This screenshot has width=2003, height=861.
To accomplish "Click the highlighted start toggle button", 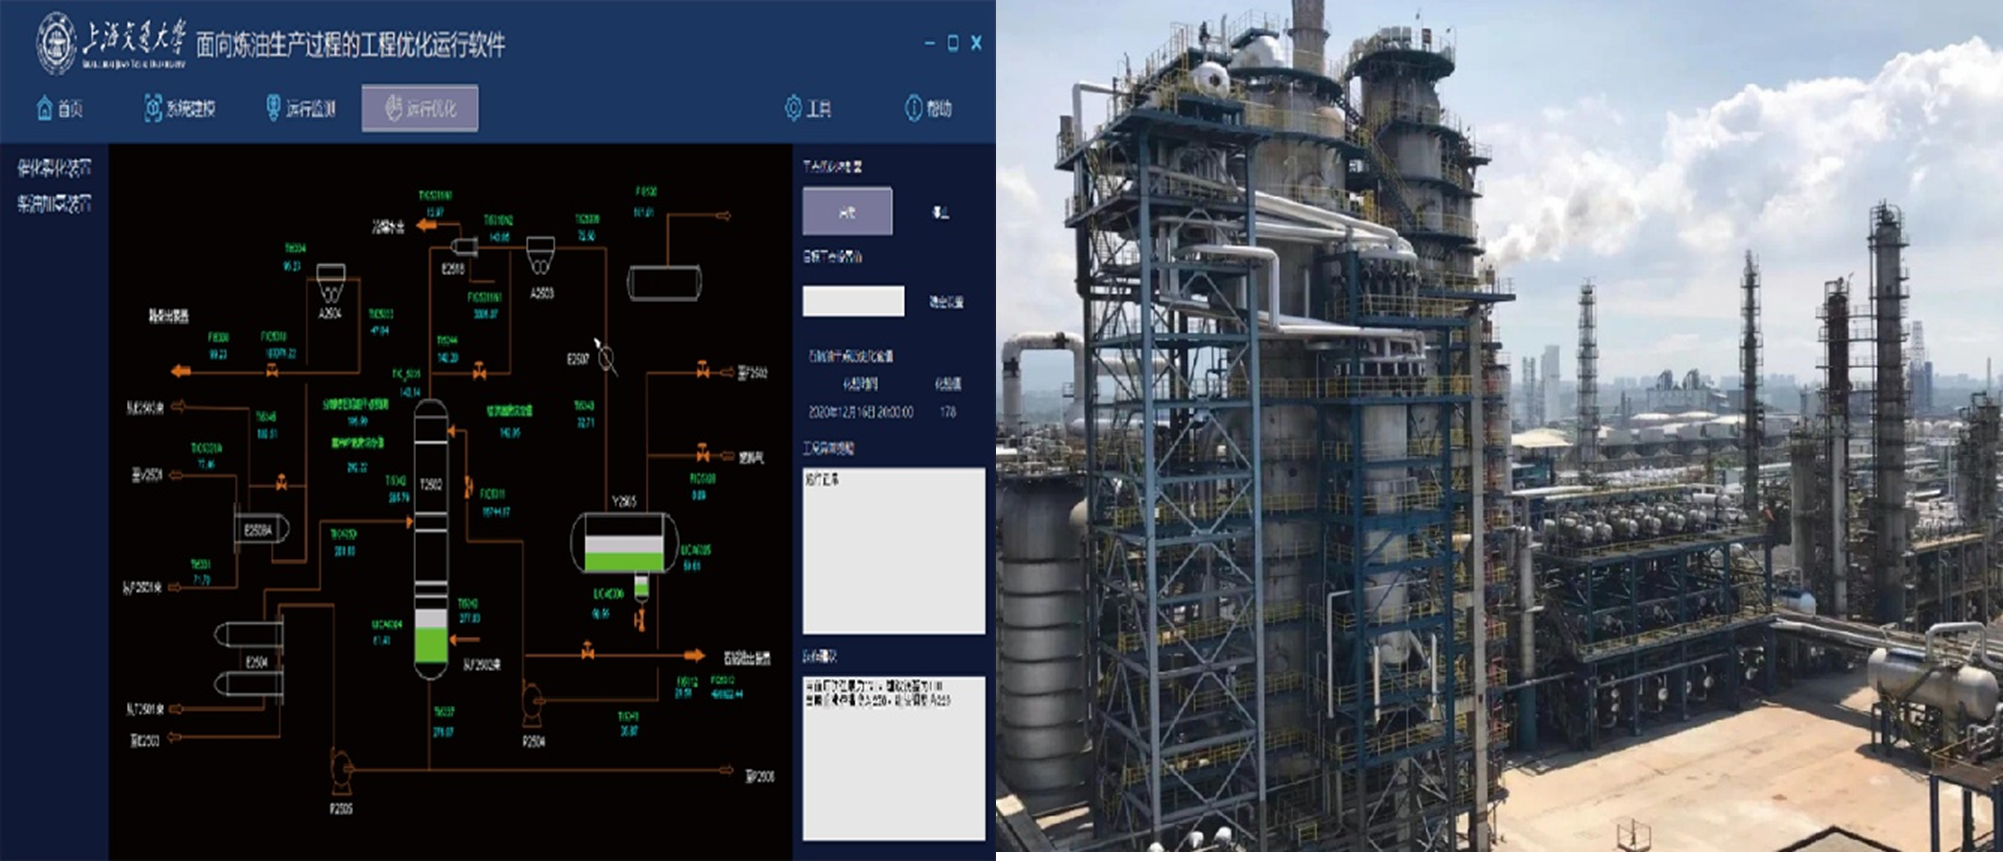I will (x=847, y=212).
